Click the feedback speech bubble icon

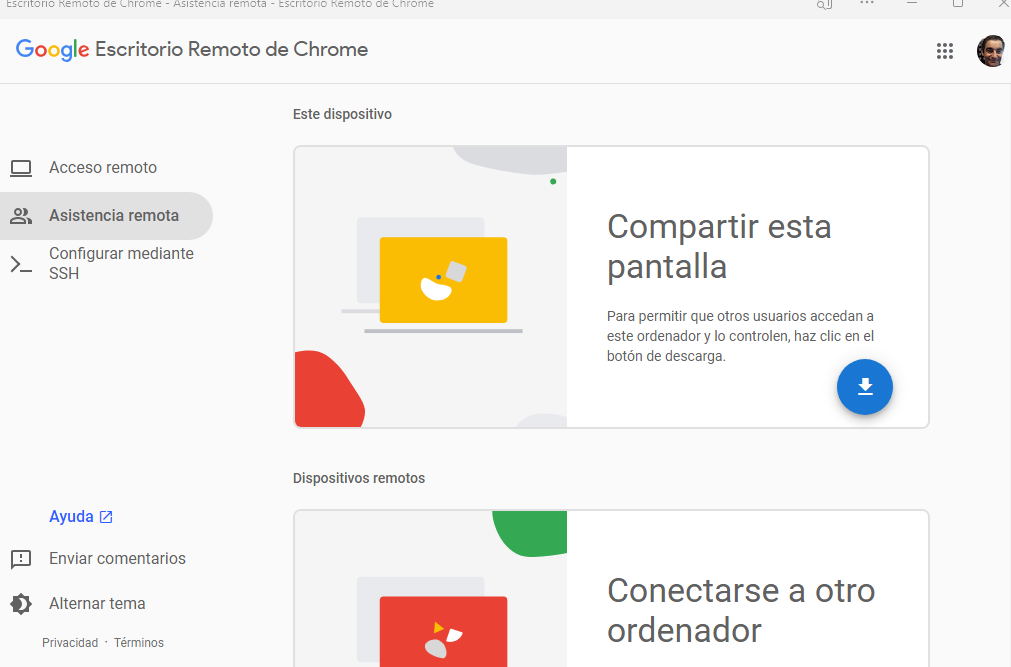(21, 559)
